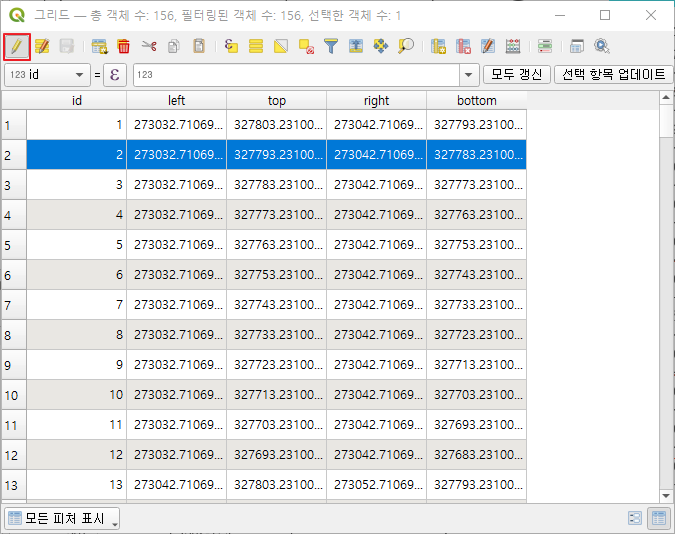
Task: Click the 123 expression input field
Action: pyautogui.click(x=296, y=75)
